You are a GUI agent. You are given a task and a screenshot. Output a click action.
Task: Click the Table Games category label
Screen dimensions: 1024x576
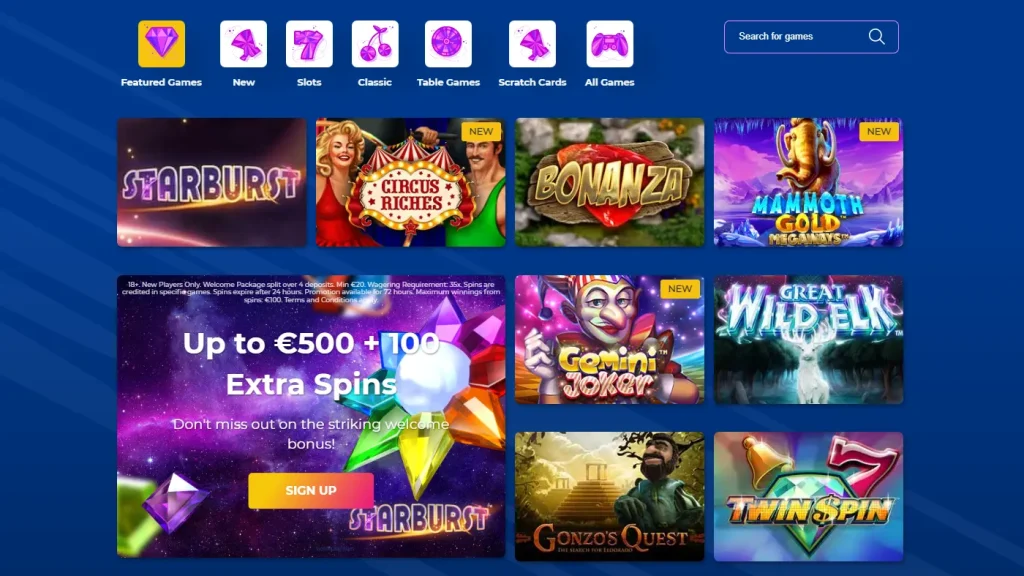[448, 82]
